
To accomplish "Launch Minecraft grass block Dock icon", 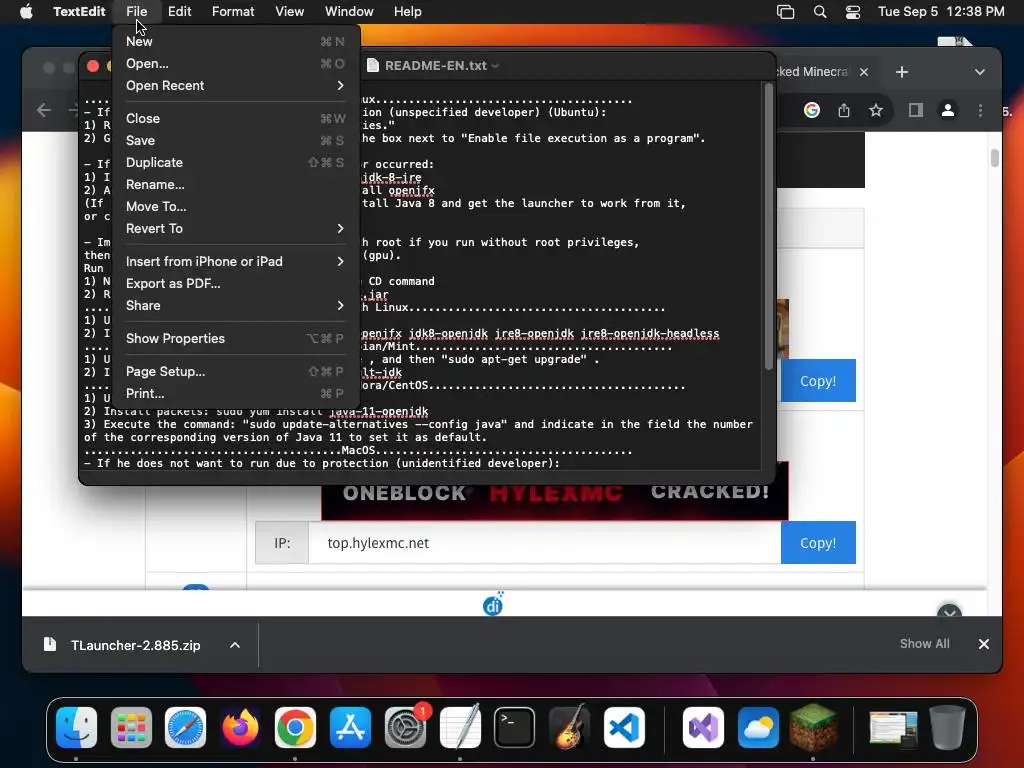I will click(x=813, y=727).
